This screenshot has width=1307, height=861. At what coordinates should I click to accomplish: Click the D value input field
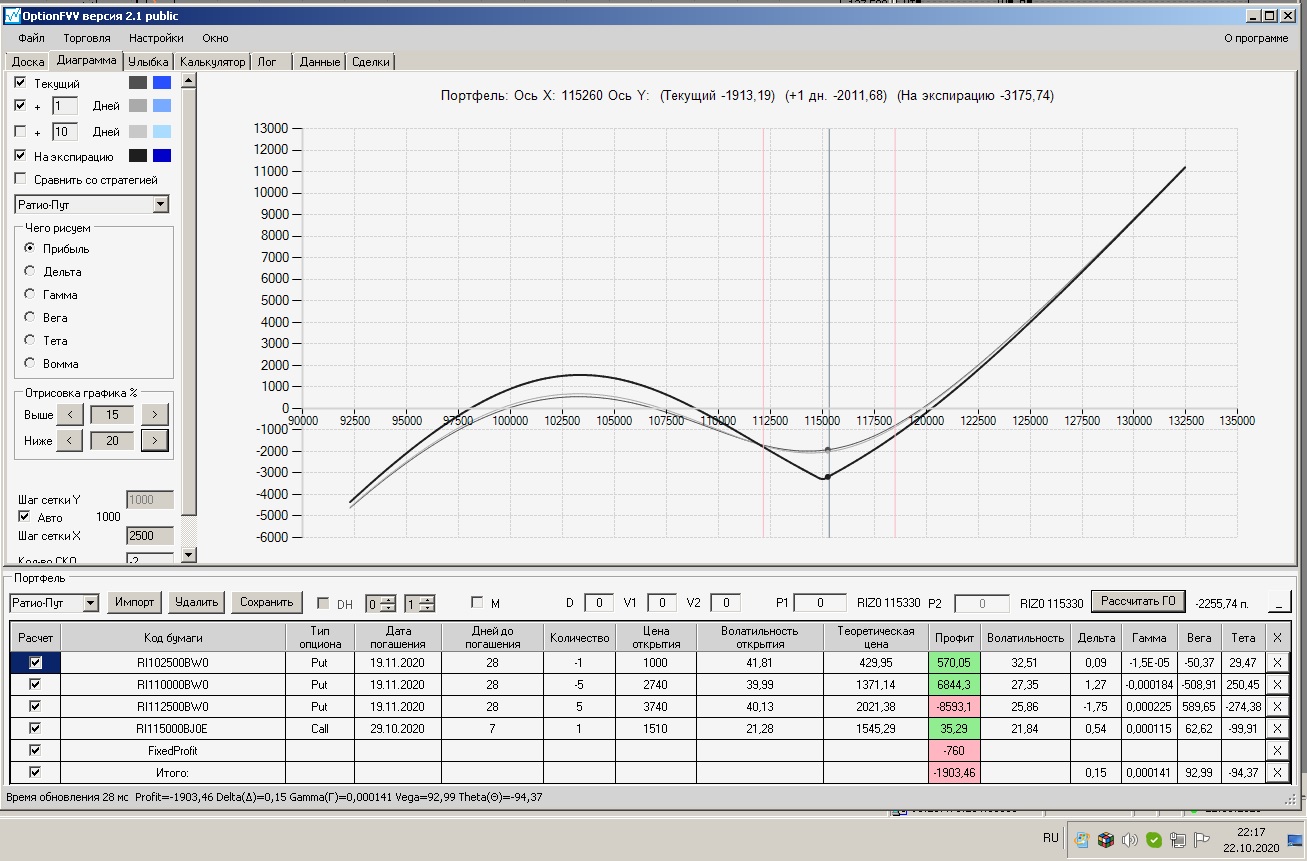coord(599,603)
